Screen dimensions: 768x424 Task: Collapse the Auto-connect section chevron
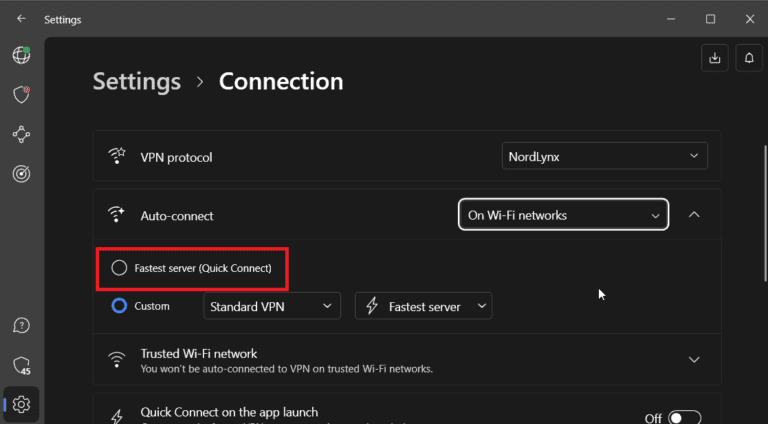click(695, 215)
